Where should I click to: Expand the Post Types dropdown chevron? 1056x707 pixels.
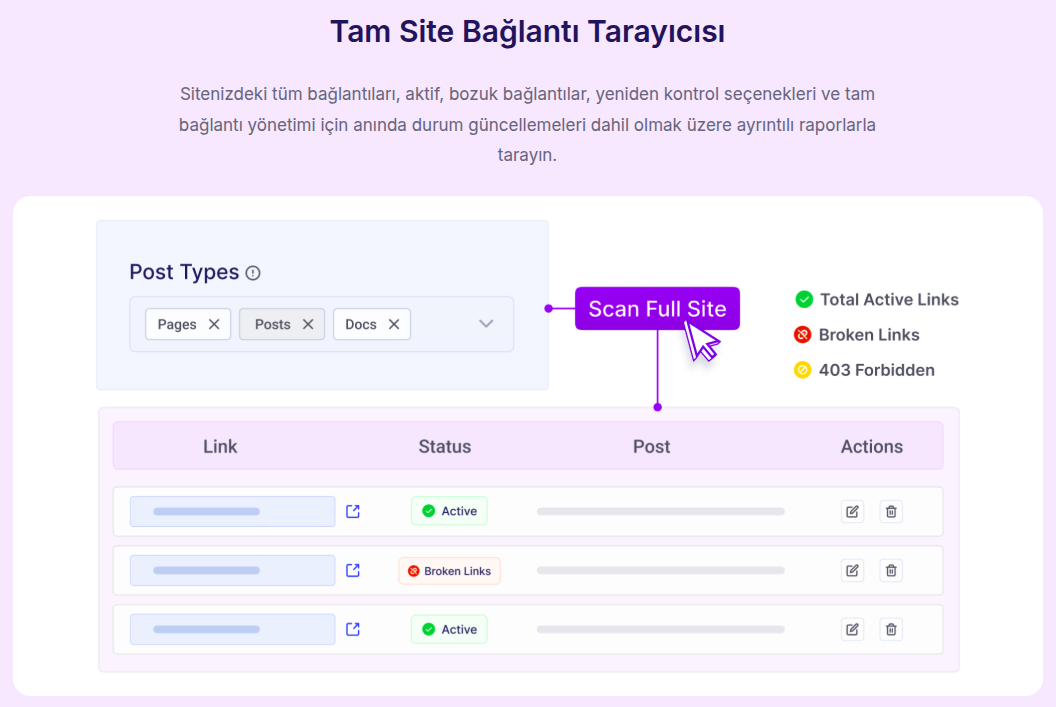(486, 324)
